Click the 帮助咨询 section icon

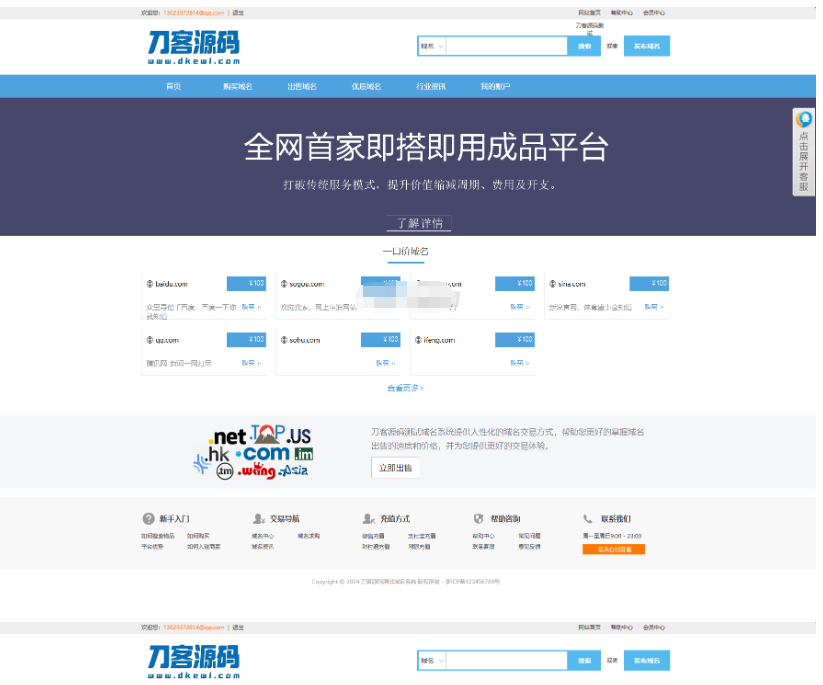(481, 519)
